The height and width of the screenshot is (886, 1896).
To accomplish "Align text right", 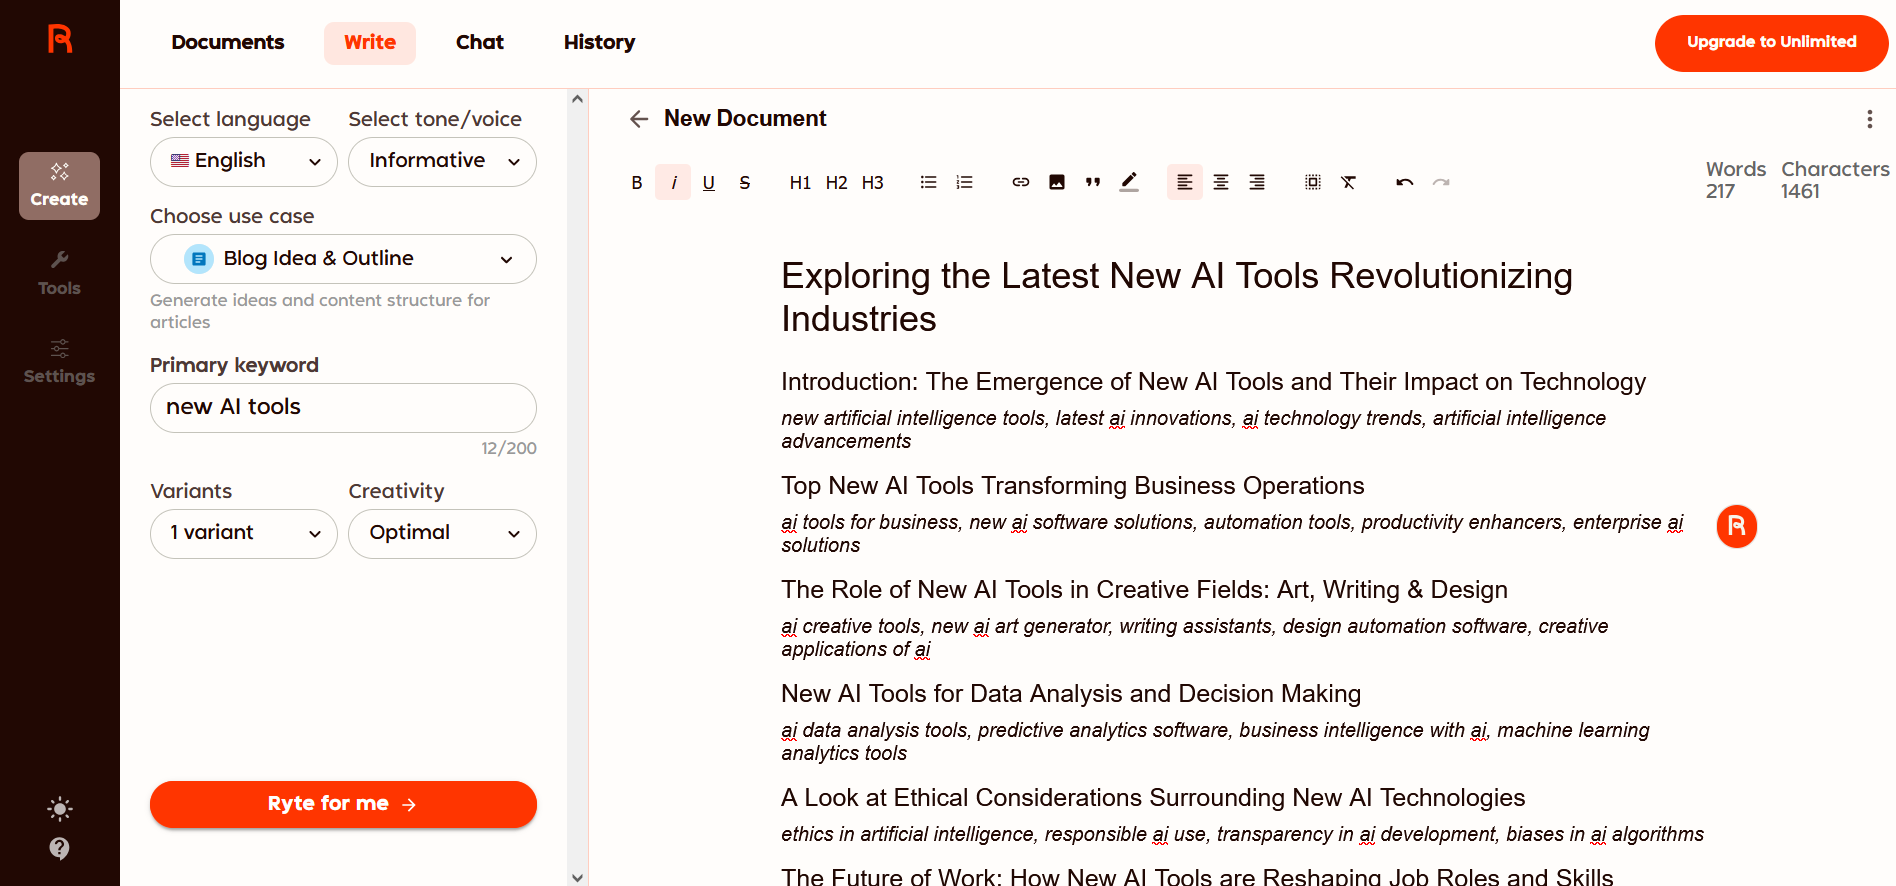I will pos(1257,183).
